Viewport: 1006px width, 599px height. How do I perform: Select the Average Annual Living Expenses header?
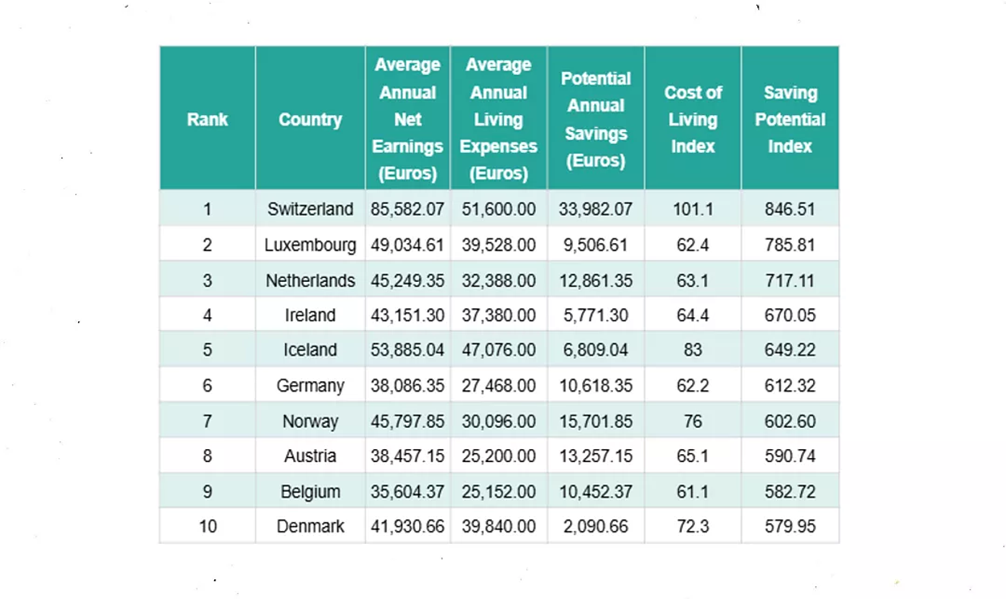coord(498,119)
